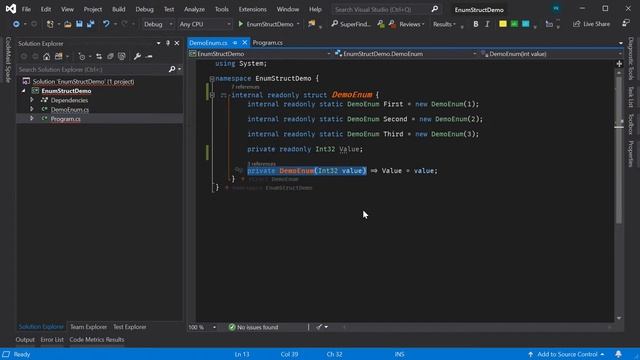Open the Code Metrics Results tab
Image resolution: width=640 pixels, height=360 pixels.
[97, 340]
